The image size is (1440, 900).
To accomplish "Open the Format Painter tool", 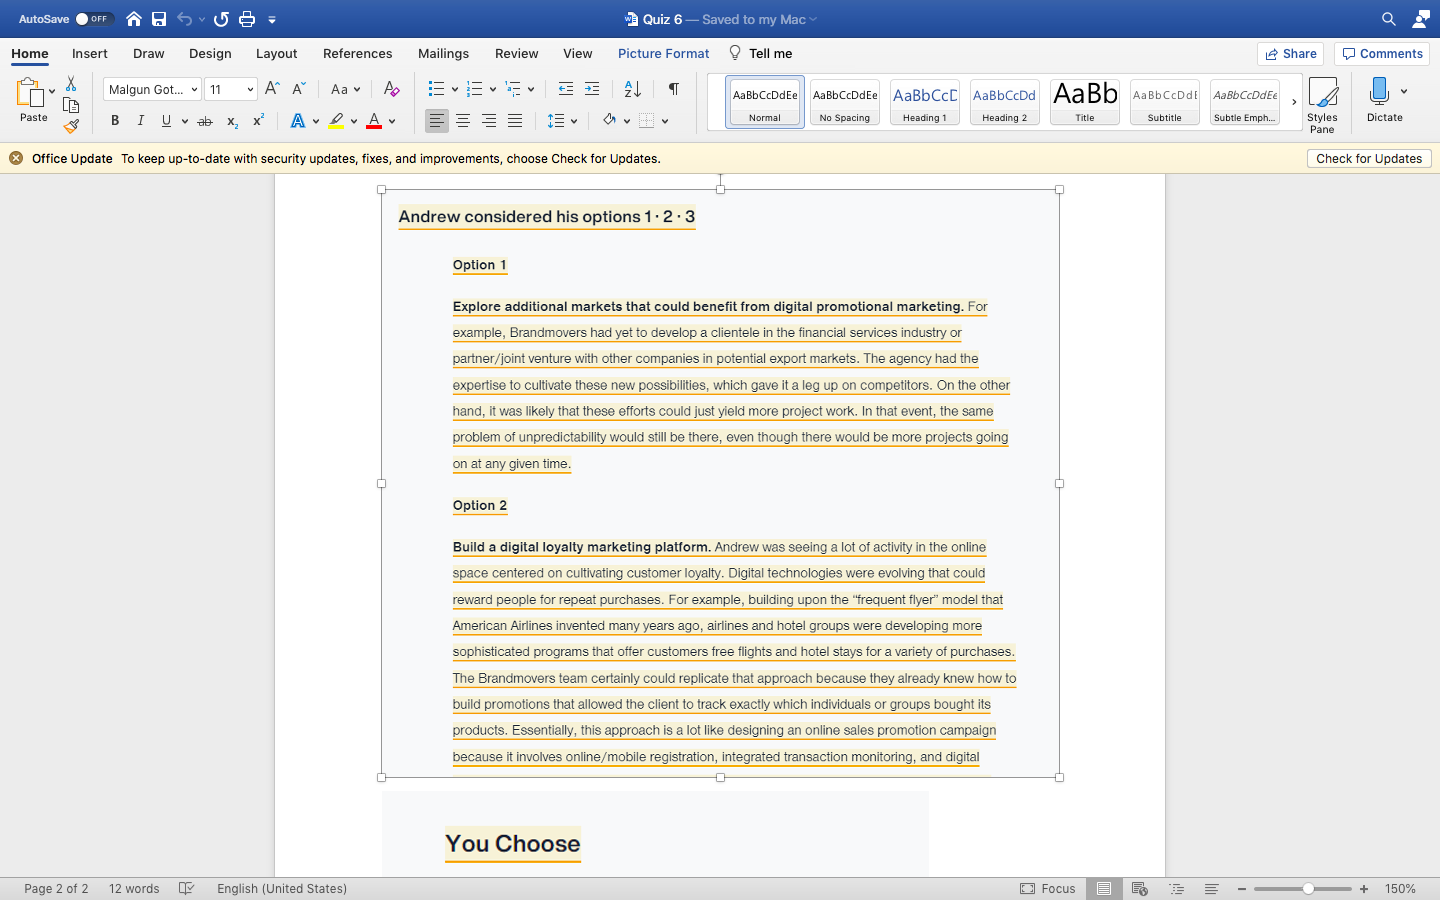I will pos(71,125).
